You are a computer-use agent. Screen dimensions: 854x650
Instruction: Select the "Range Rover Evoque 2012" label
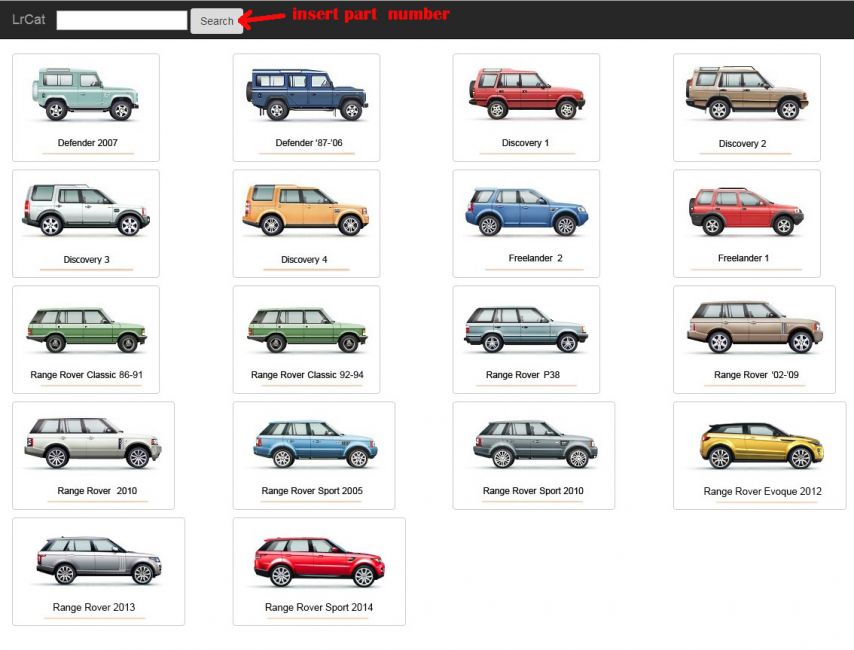[762, 491]
